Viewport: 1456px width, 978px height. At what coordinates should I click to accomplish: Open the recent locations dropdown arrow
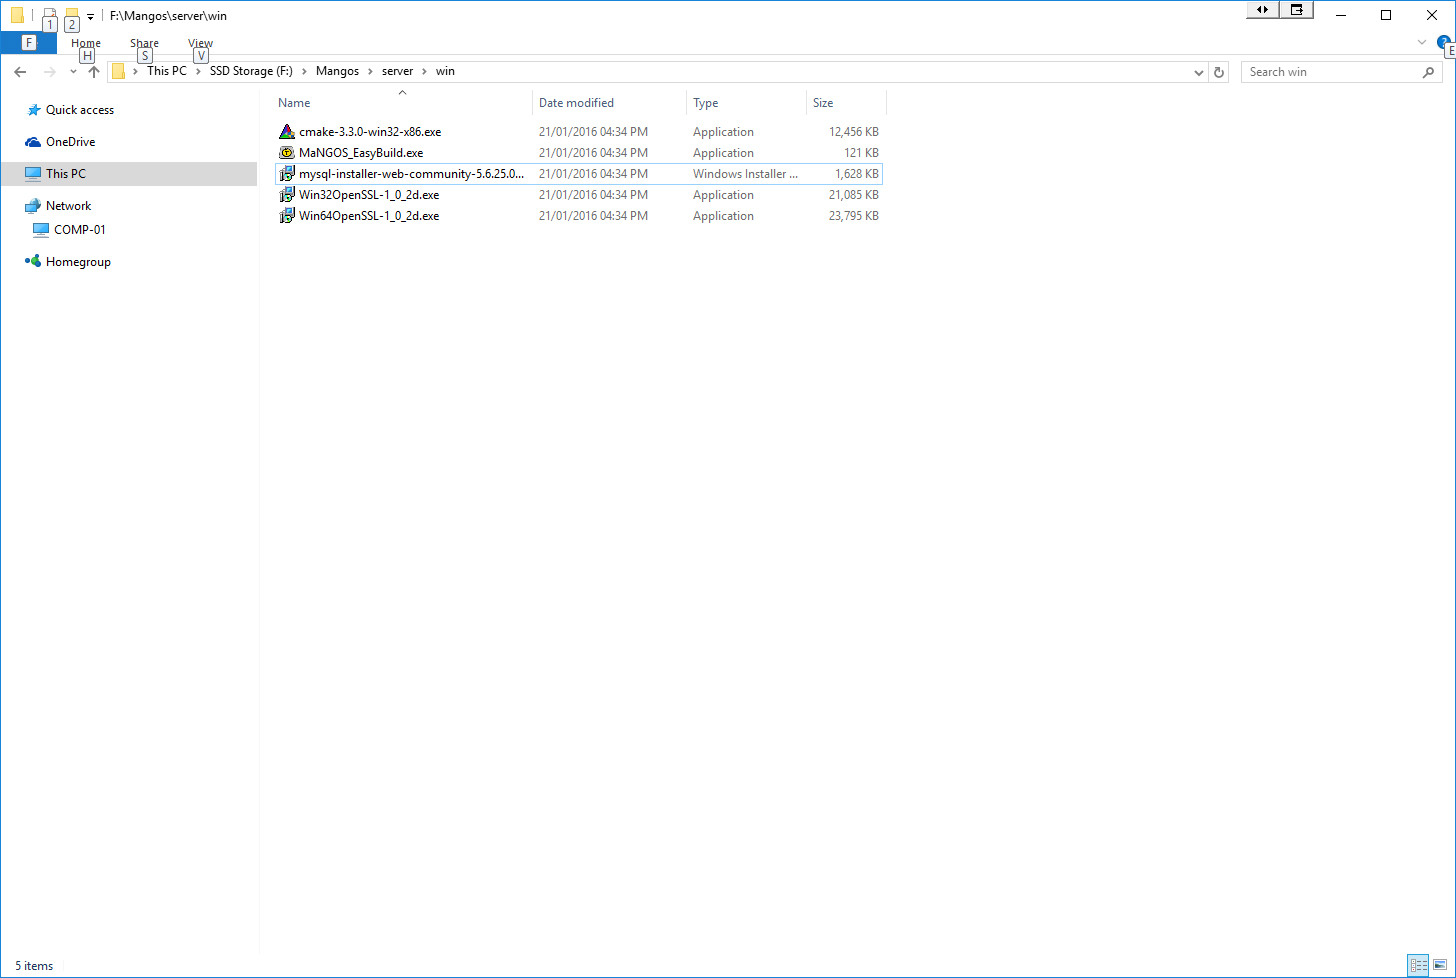point(73,72)
